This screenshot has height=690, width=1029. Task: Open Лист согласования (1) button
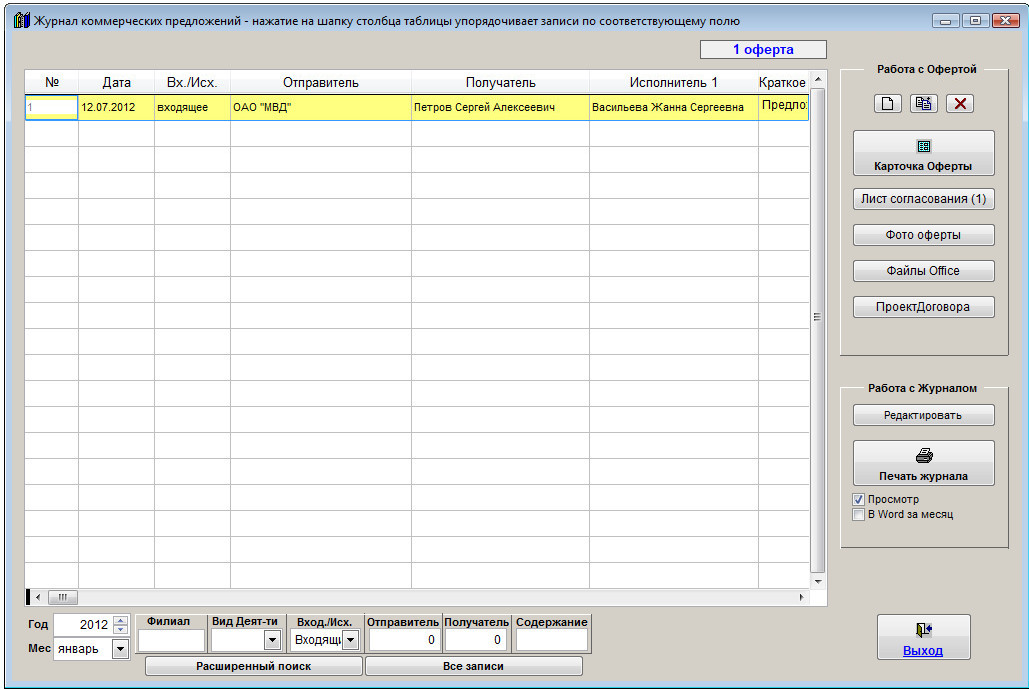(x=923, y=199)
